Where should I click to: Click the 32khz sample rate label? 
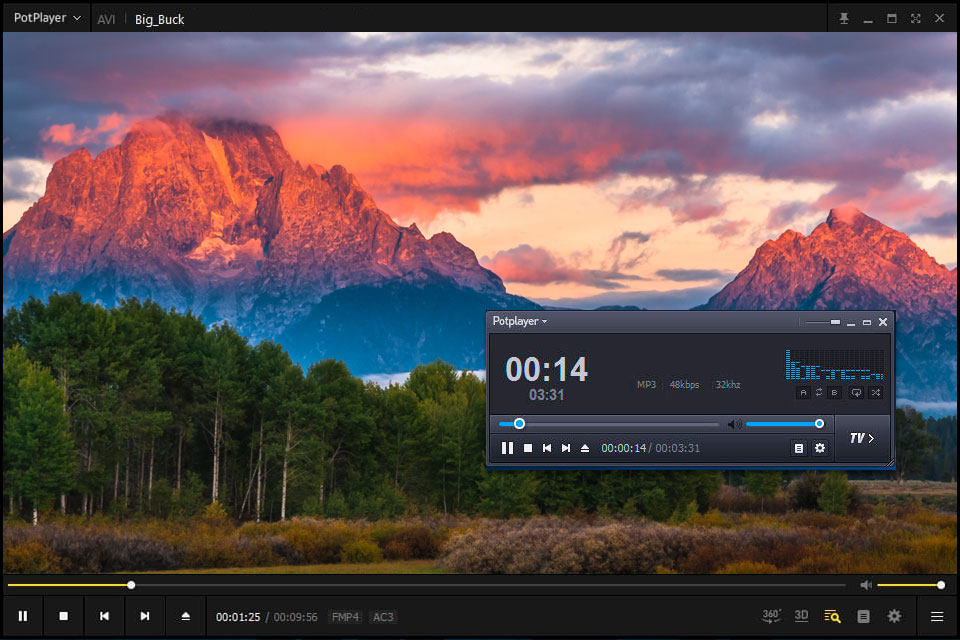728,385
